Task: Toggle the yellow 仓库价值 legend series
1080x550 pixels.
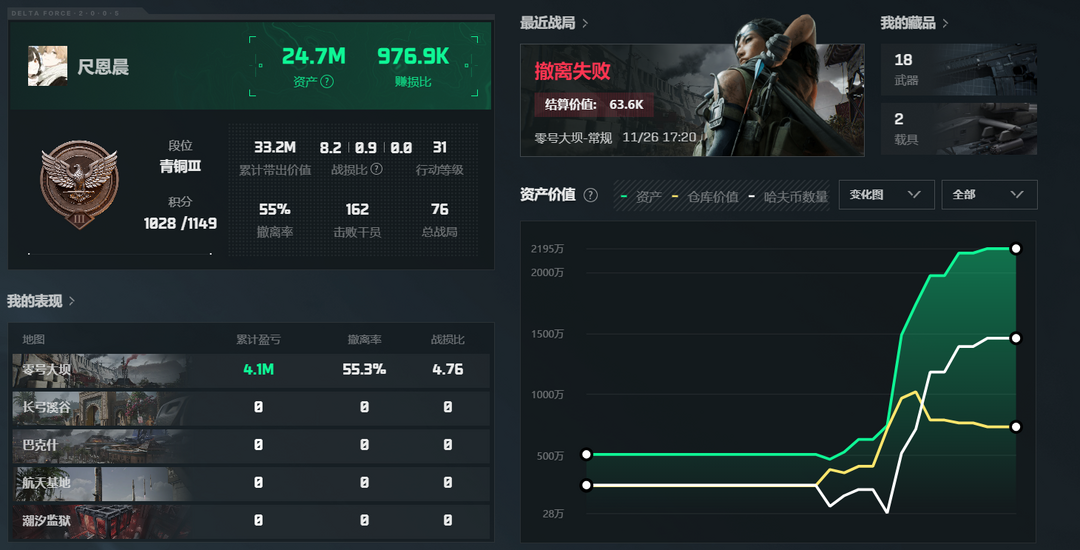Action: (711, 197)
